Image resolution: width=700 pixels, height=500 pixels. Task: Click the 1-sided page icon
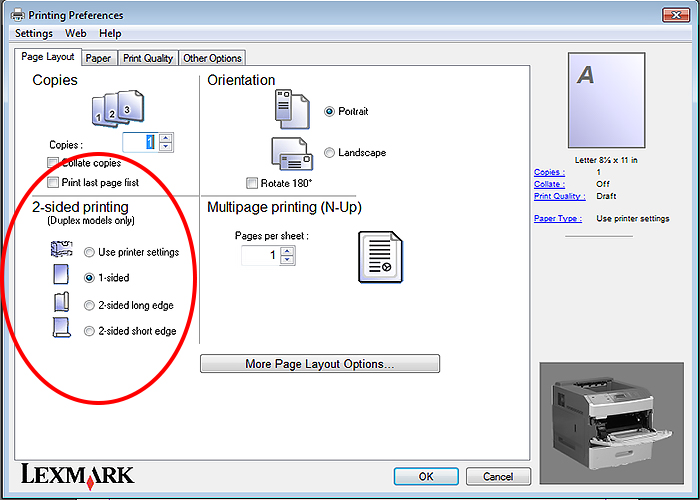click(x=60, y=278)
